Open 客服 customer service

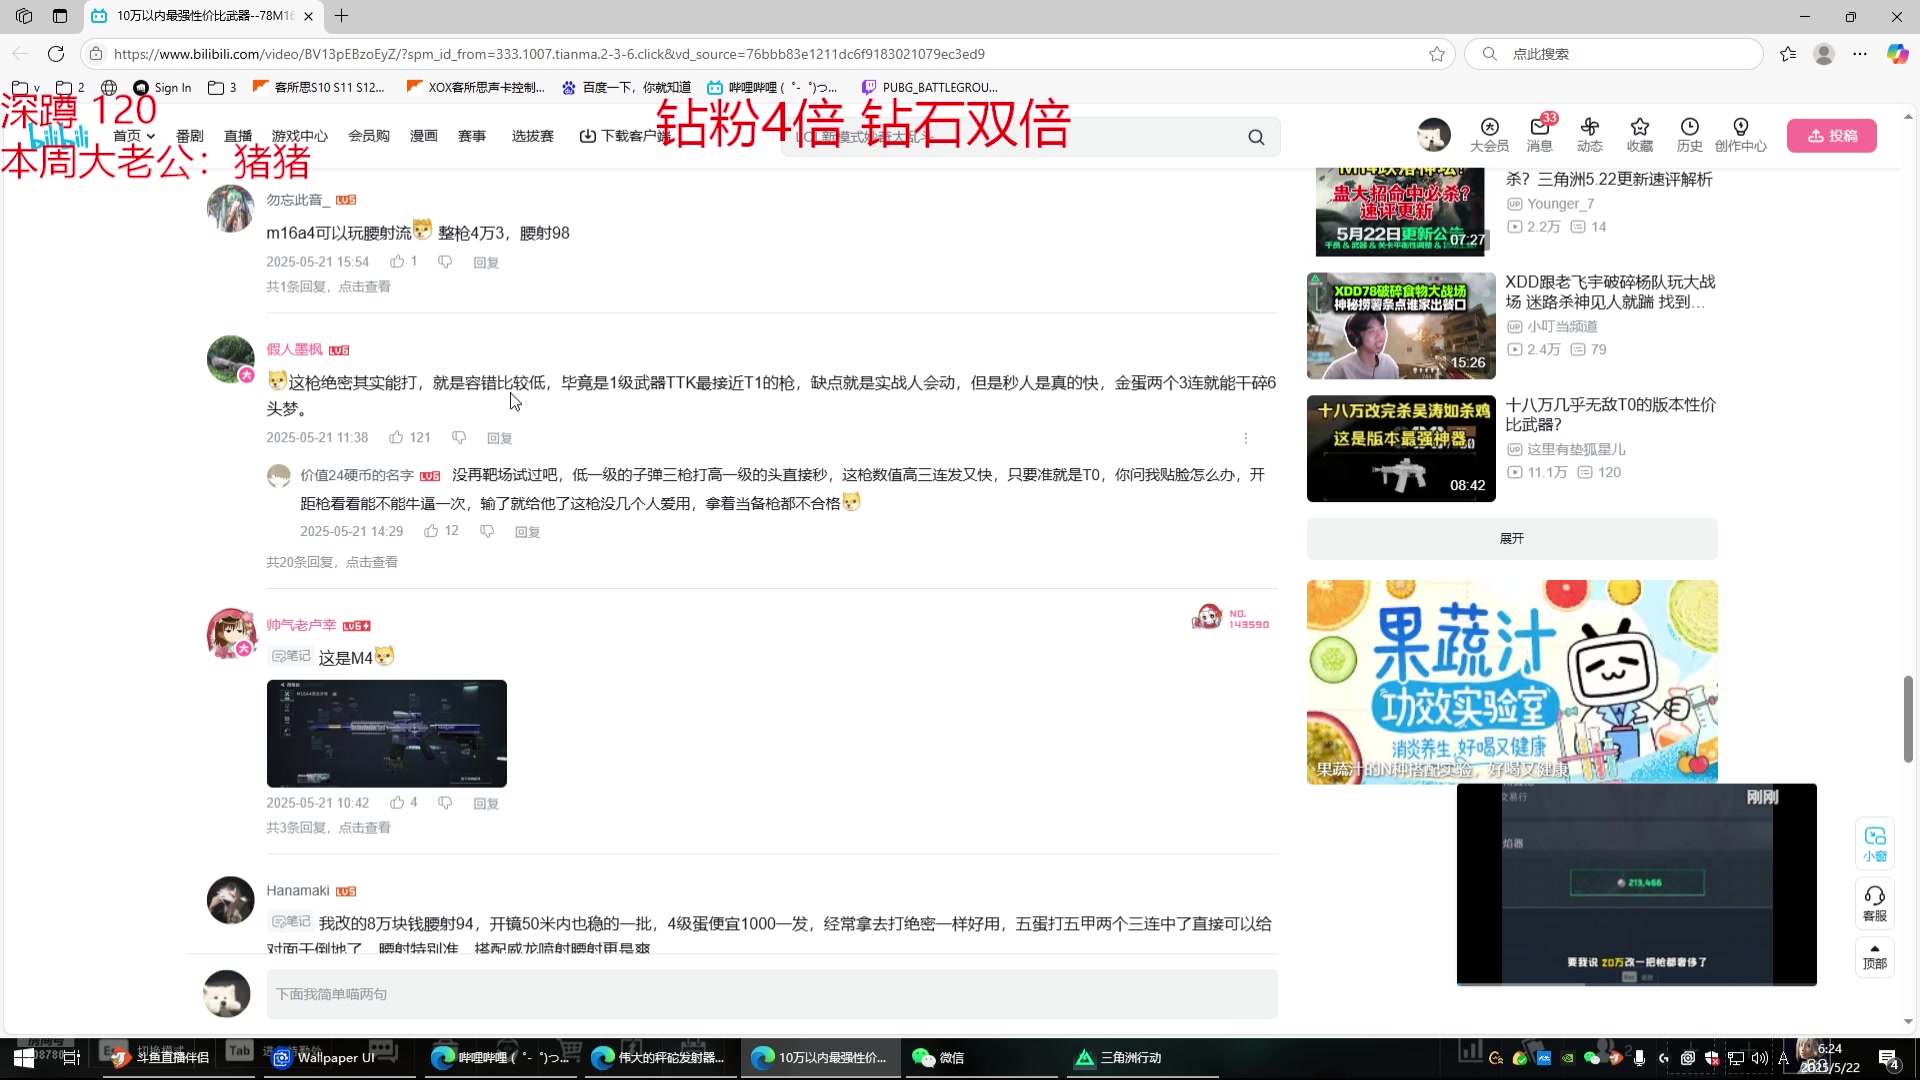pos(1875,904)
